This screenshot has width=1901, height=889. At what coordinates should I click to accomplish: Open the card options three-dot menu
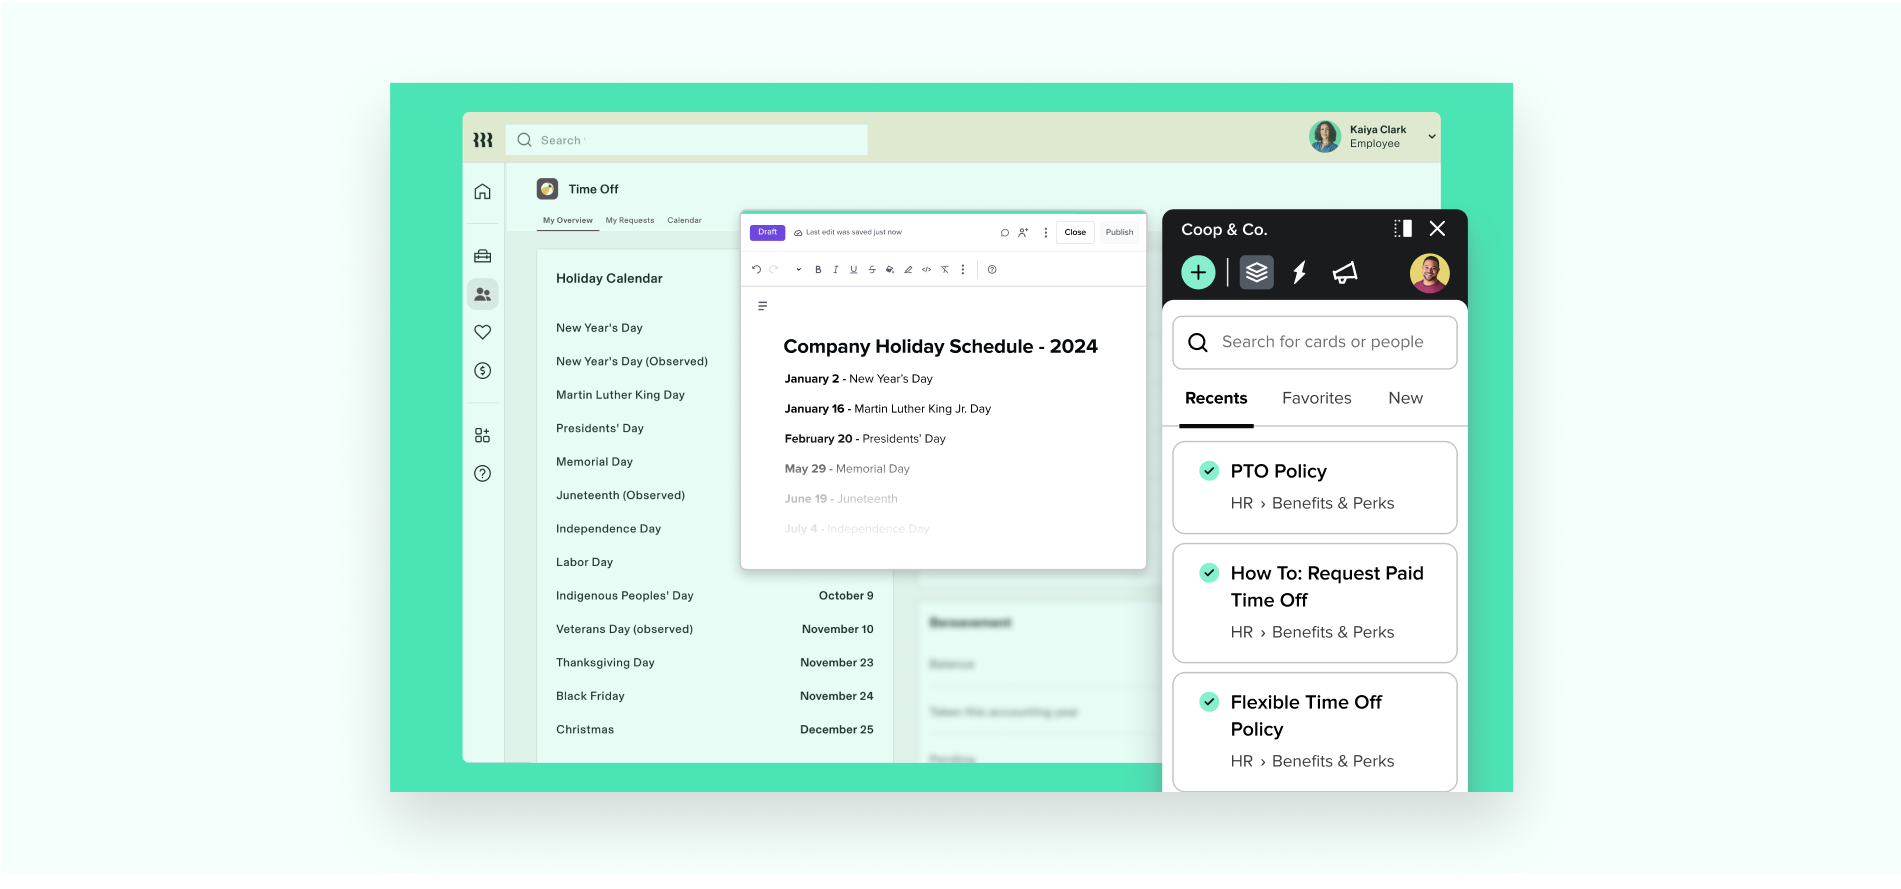[1046, 232]
